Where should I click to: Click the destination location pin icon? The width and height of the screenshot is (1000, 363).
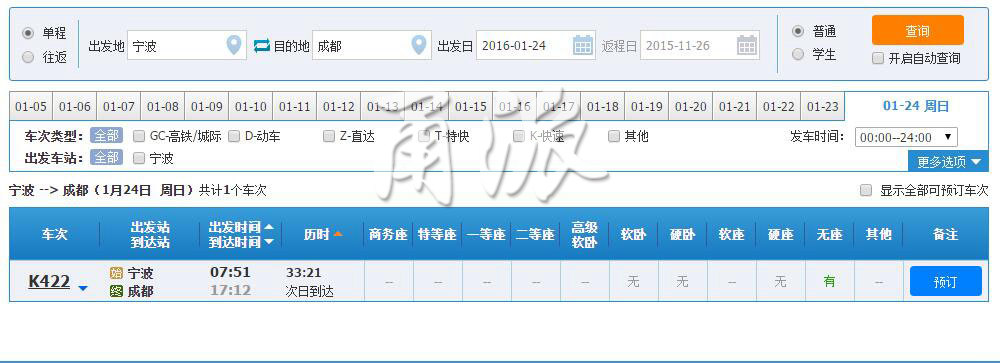pos(418,45)
